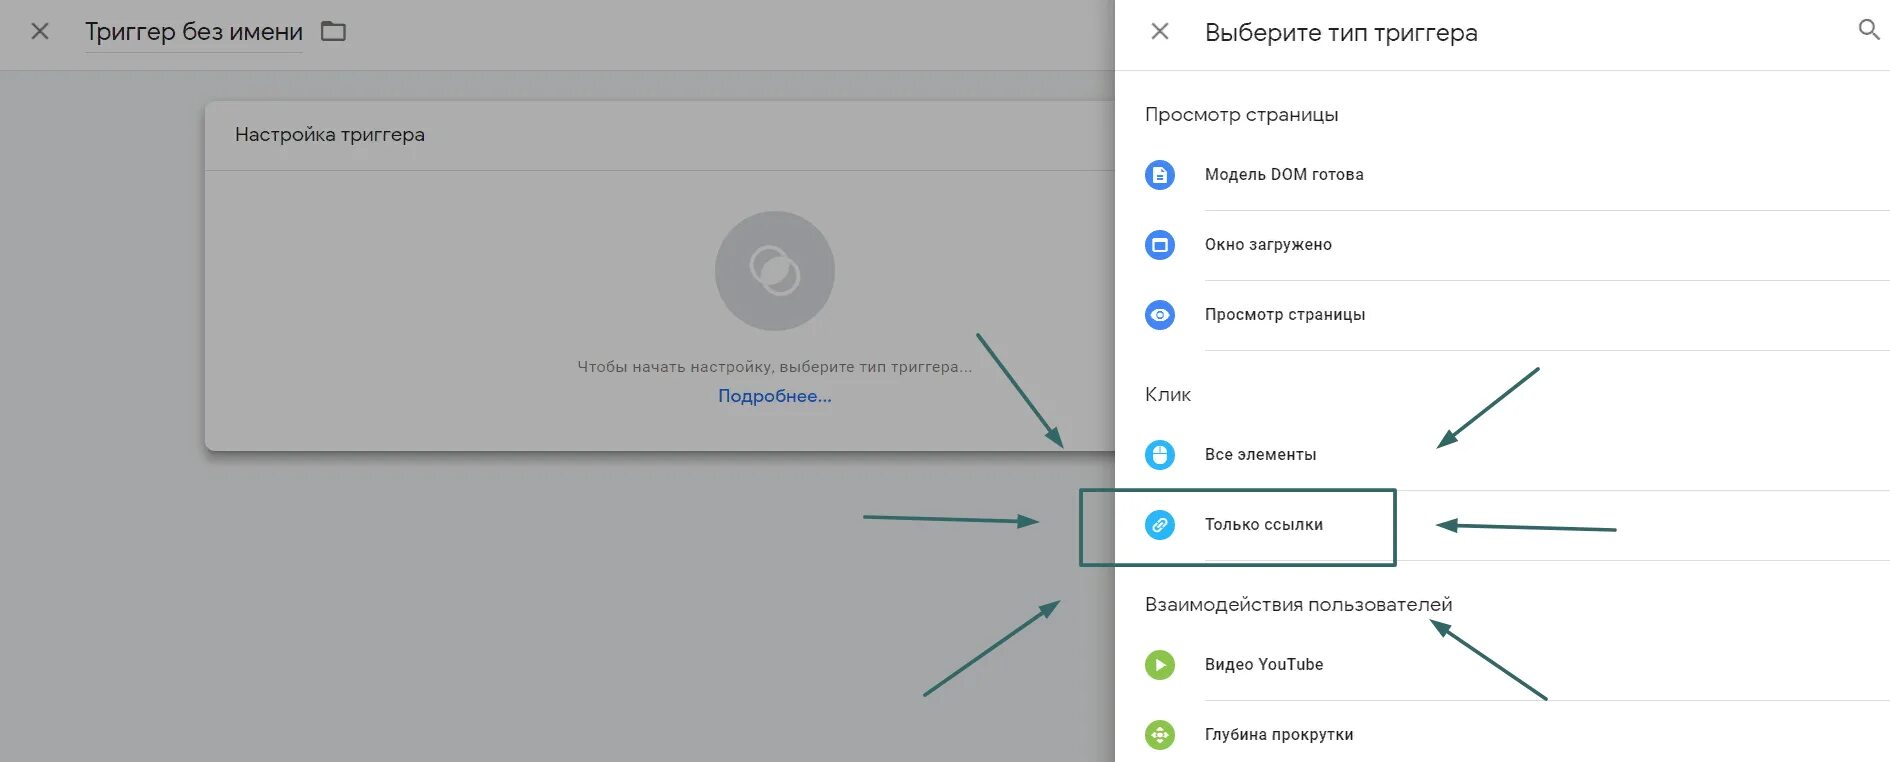Select trigger type Окно загружено
The height and width of the screenshot is (762, 1890).
pyautogui.click(x=1268, y=245)
